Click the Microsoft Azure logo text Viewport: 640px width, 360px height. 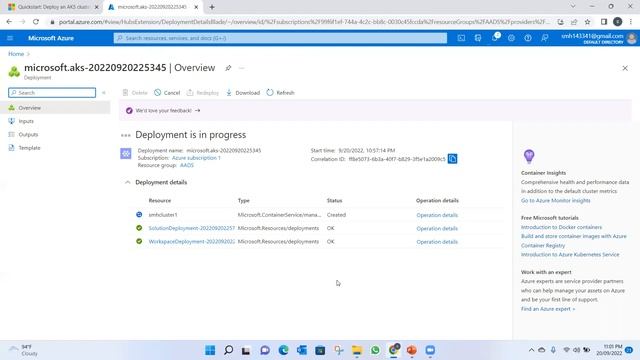(x=51, y=38)
